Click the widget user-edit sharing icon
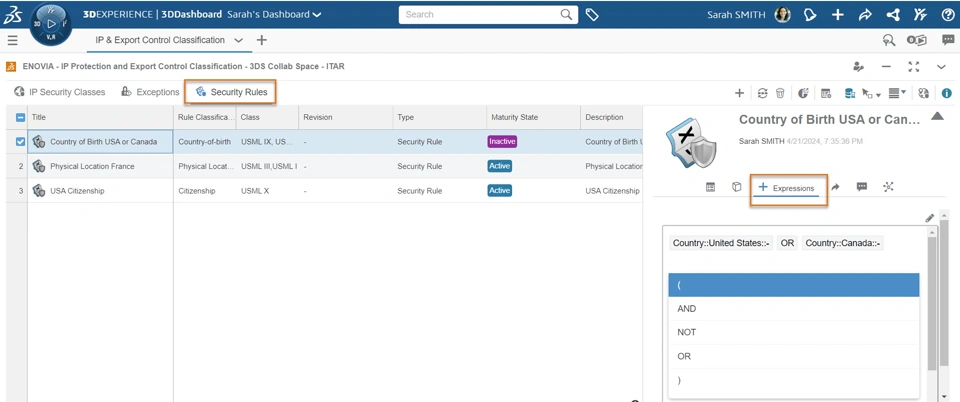The image size is (960, 402). (859, 66)
